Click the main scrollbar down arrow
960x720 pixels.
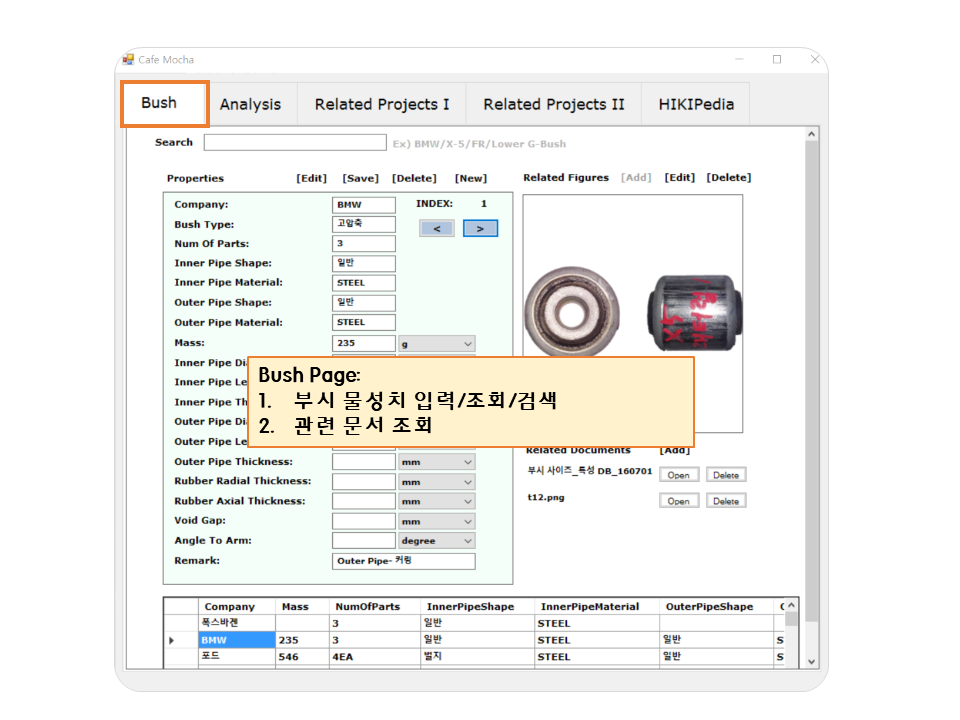pyautogui.click(x=812, y=662)
